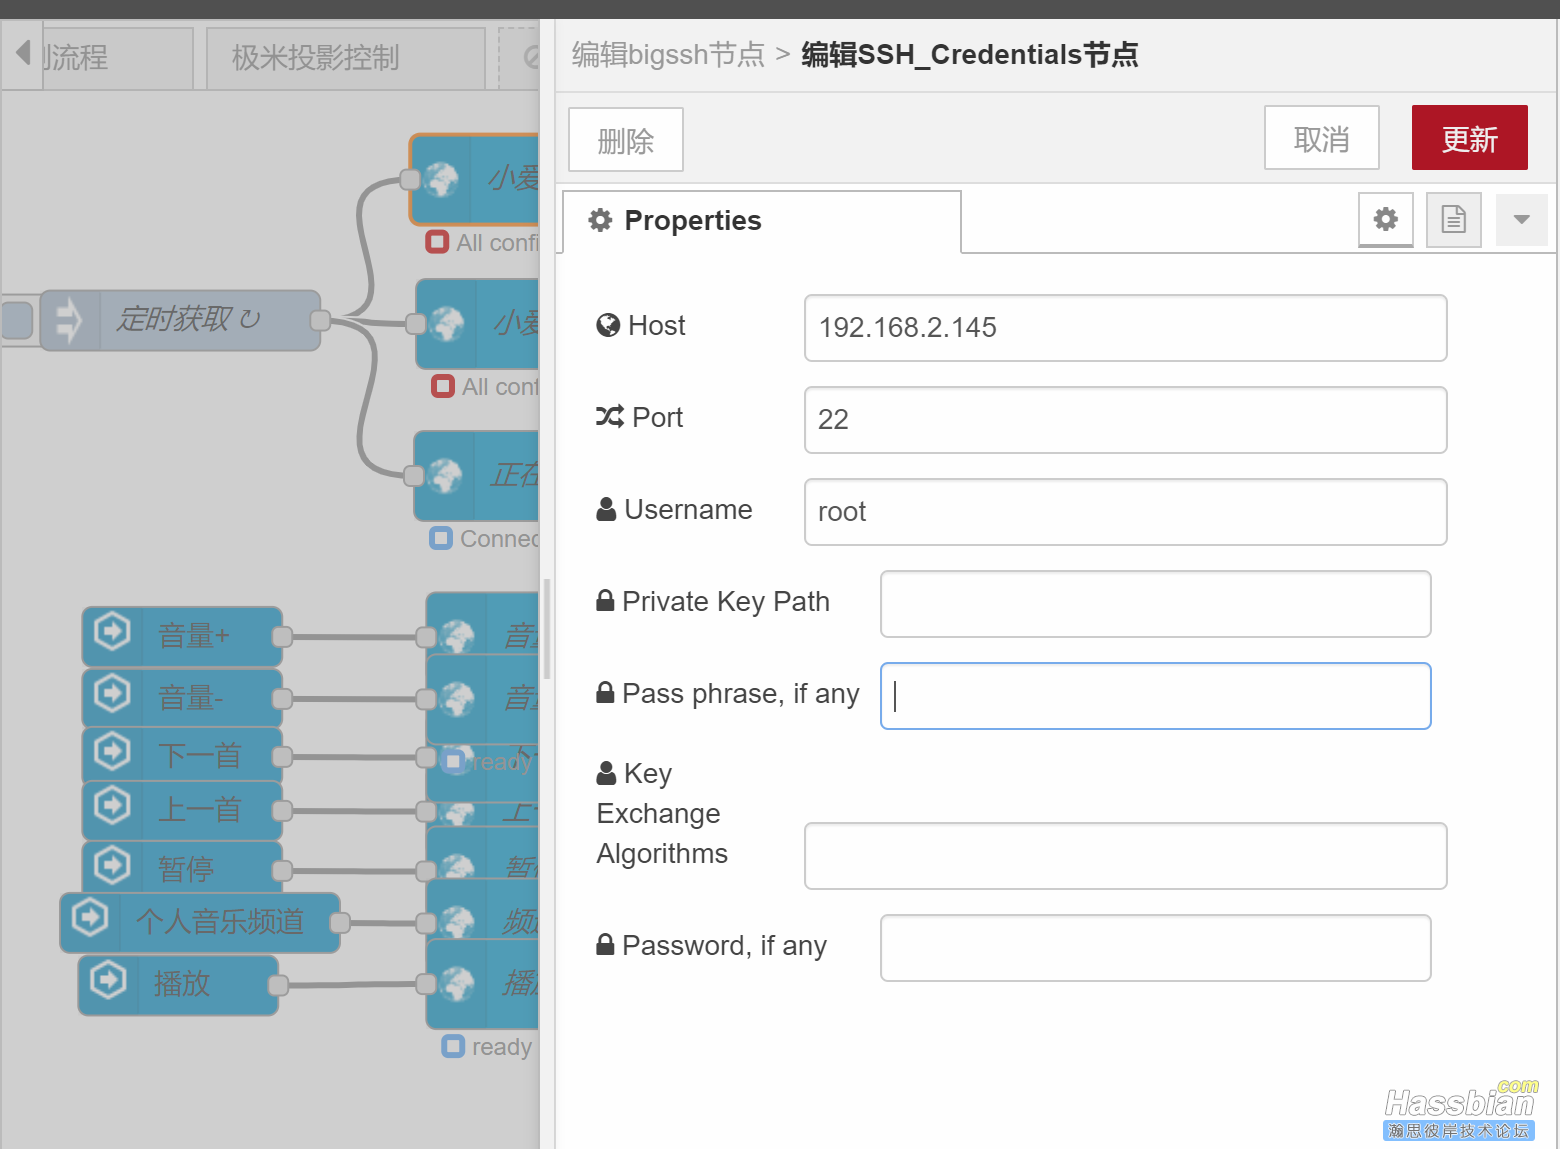Switch to the 极米投影控制 flow tab

pos(345,58)
